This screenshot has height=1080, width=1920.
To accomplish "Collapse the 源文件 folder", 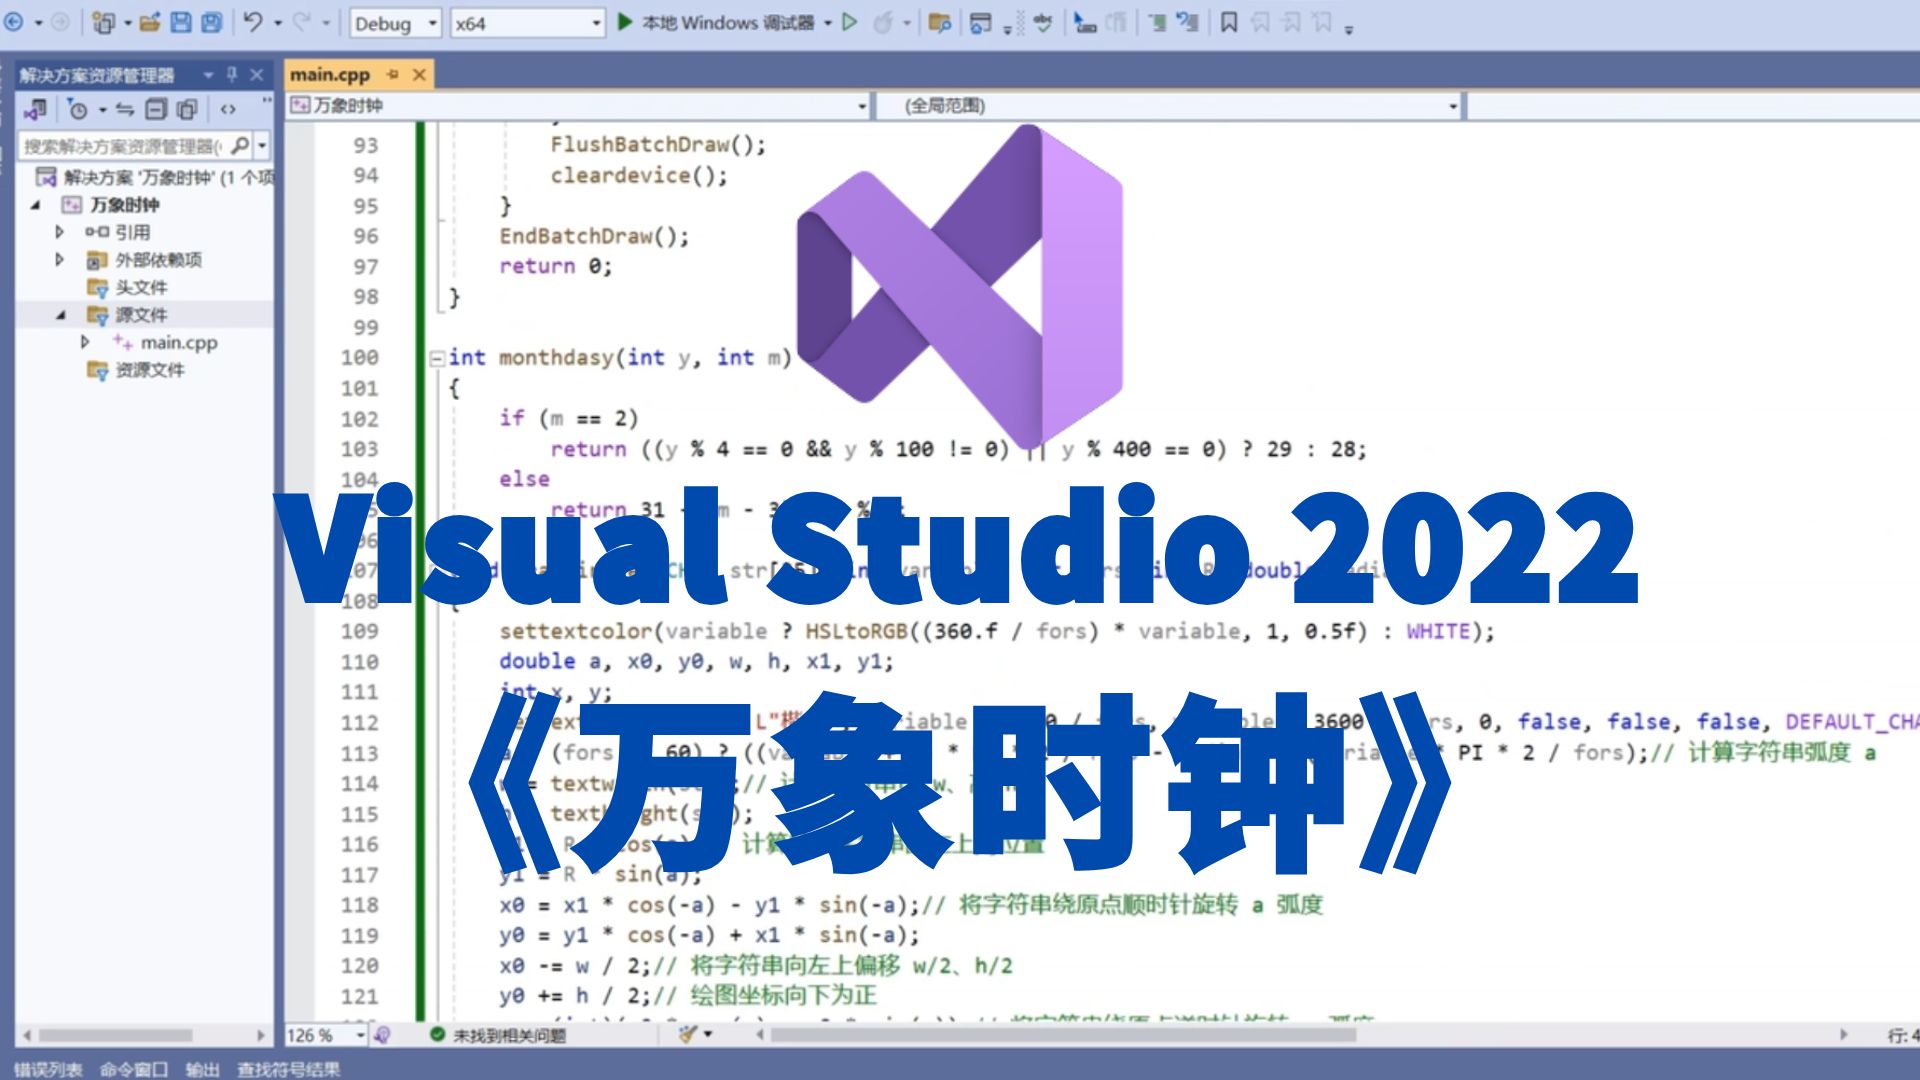I will [x=61, y=315].
